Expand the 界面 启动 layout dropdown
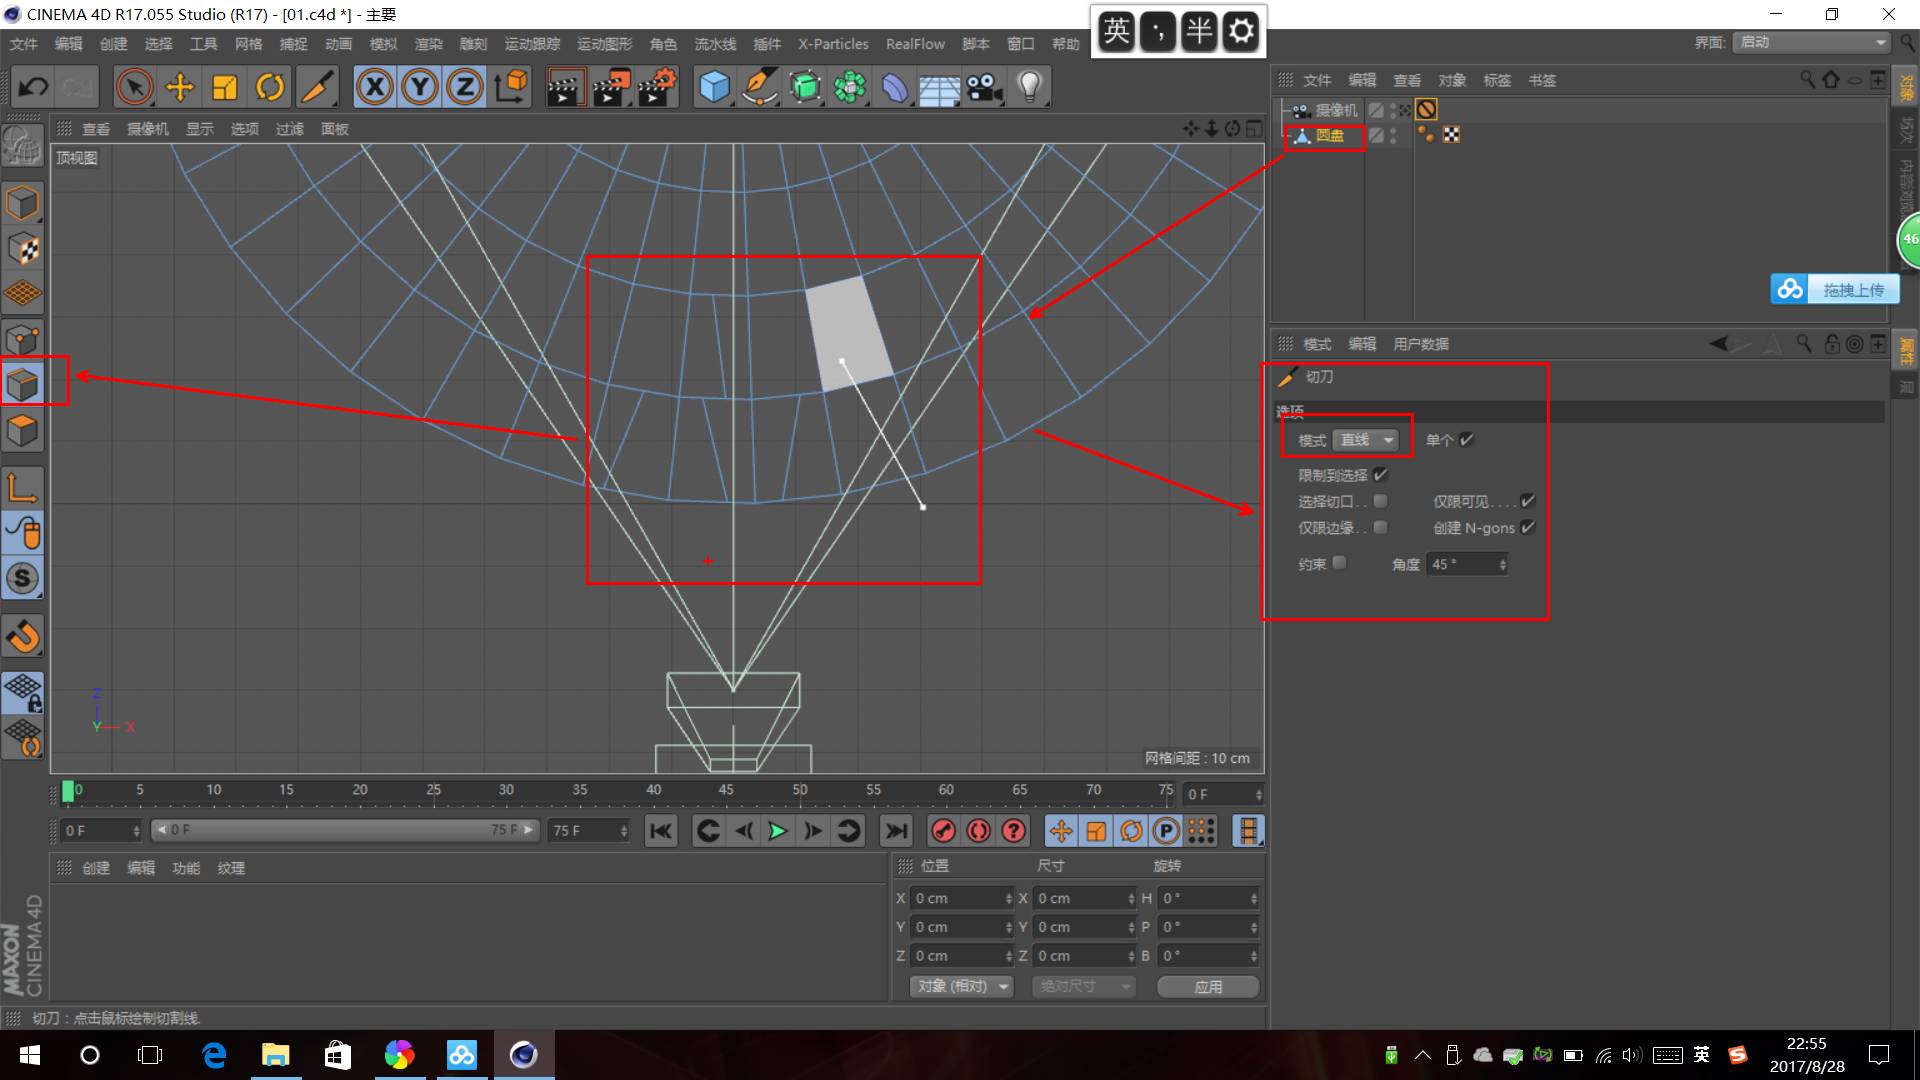 pos(1811,42)
